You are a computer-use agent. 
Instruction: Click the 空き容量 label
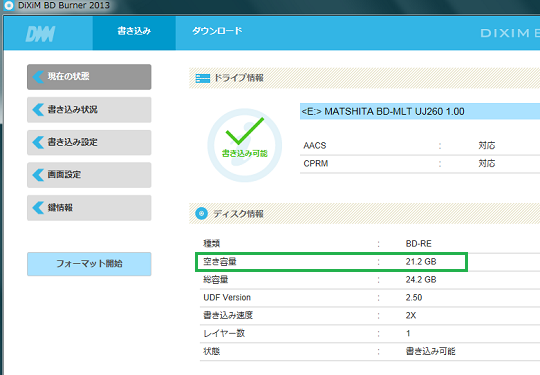coord(220,262)
